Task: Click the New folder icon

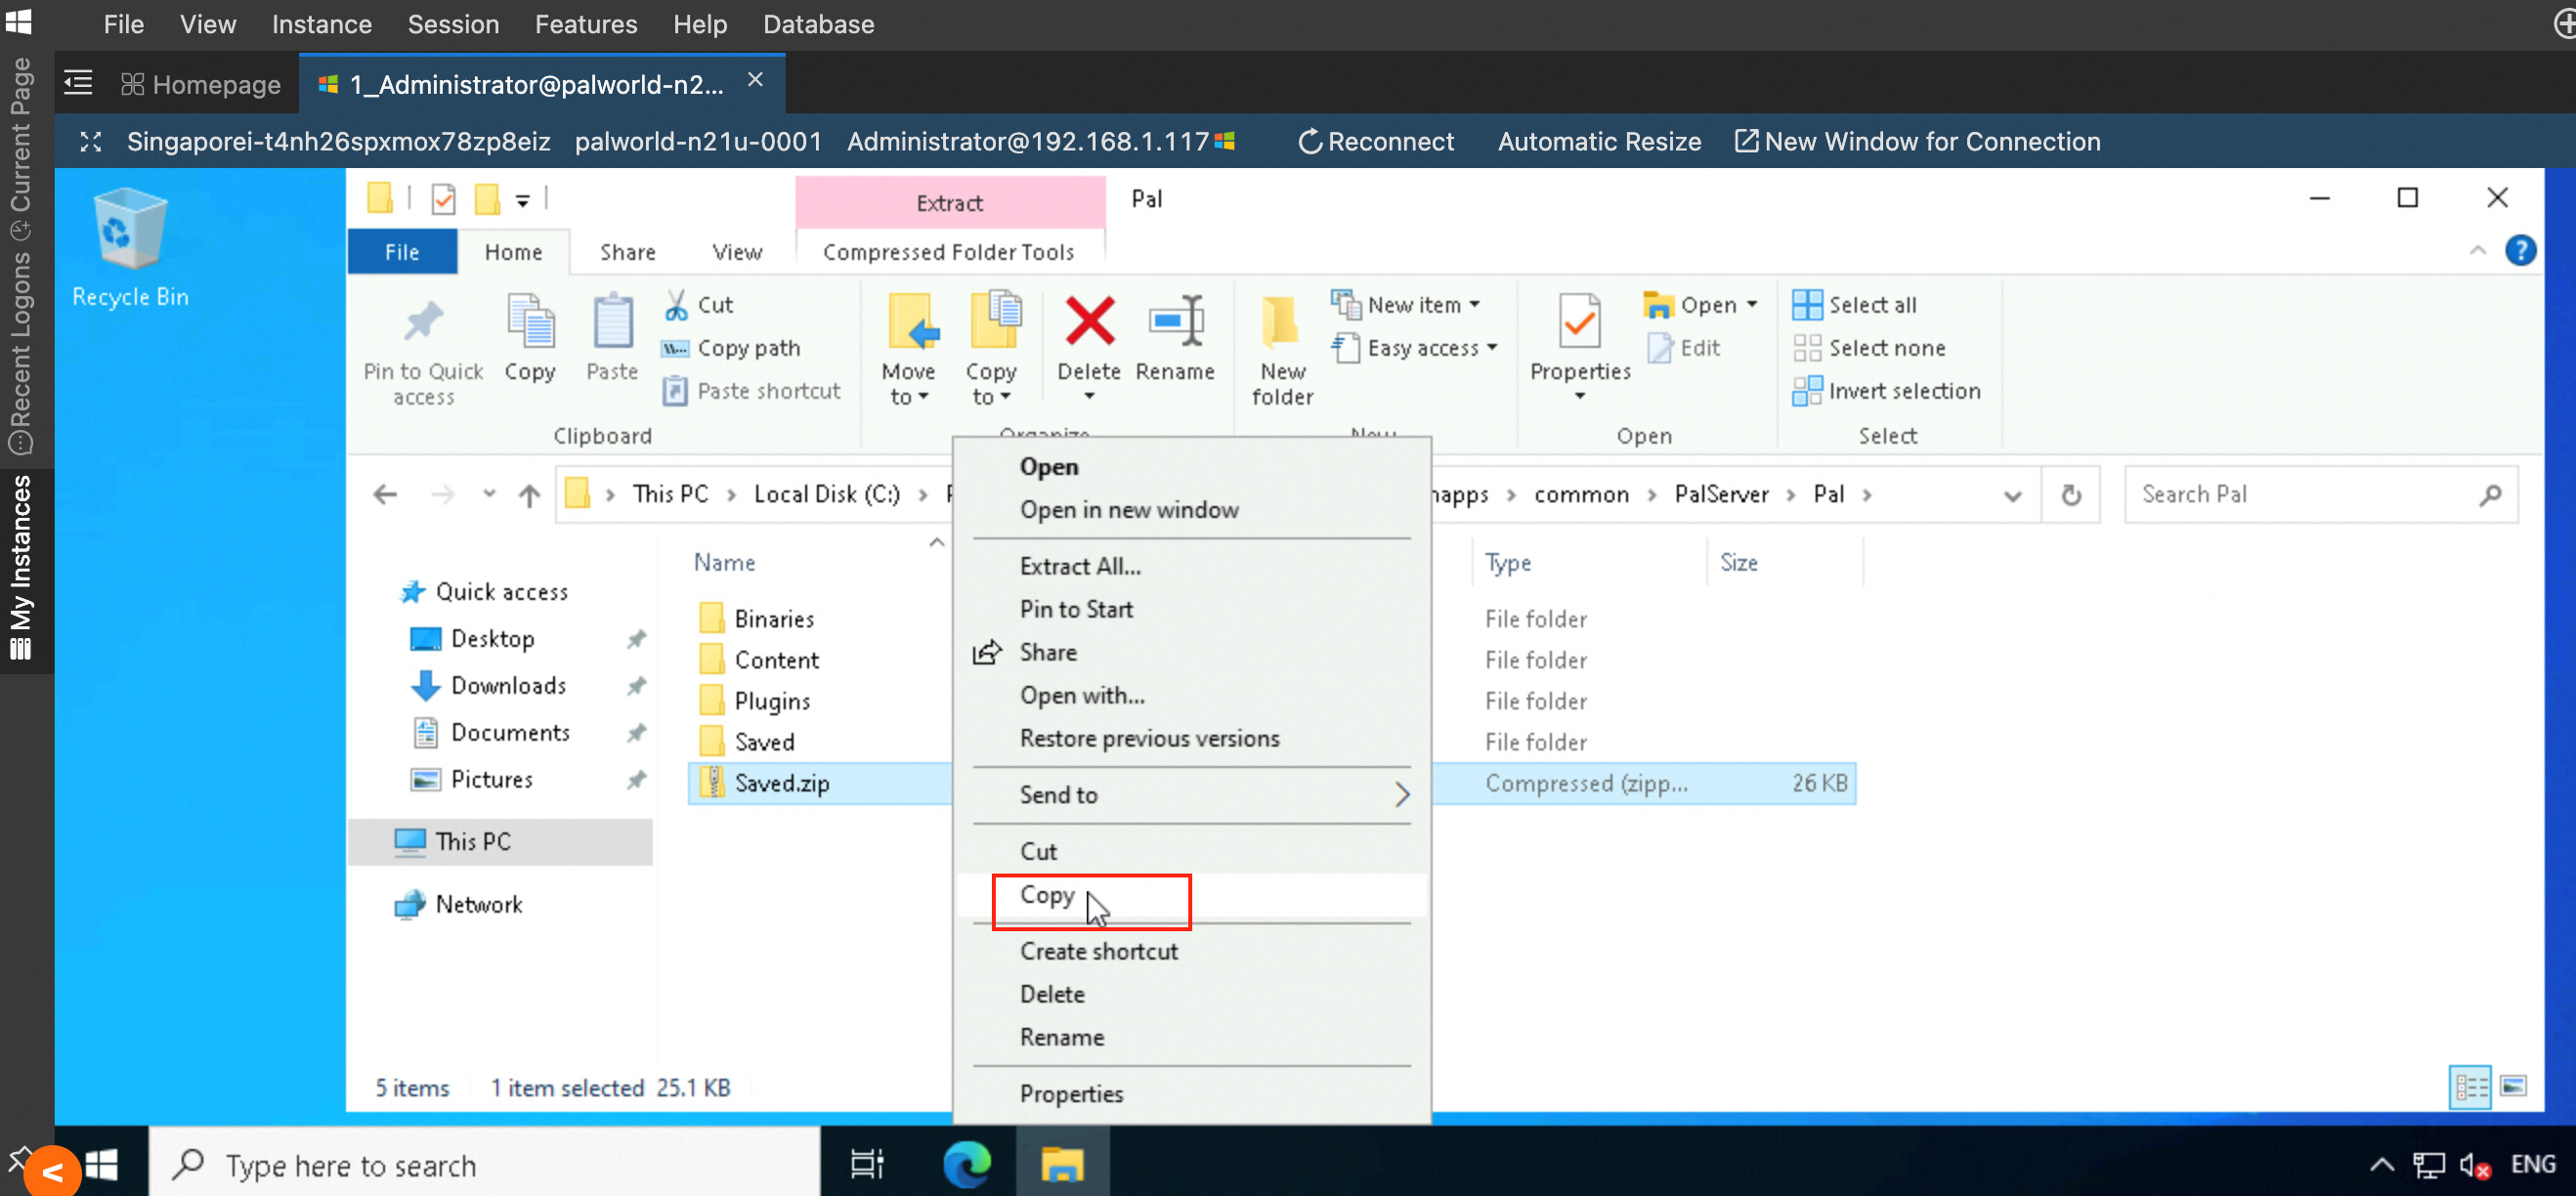Action: point(1281,322)
